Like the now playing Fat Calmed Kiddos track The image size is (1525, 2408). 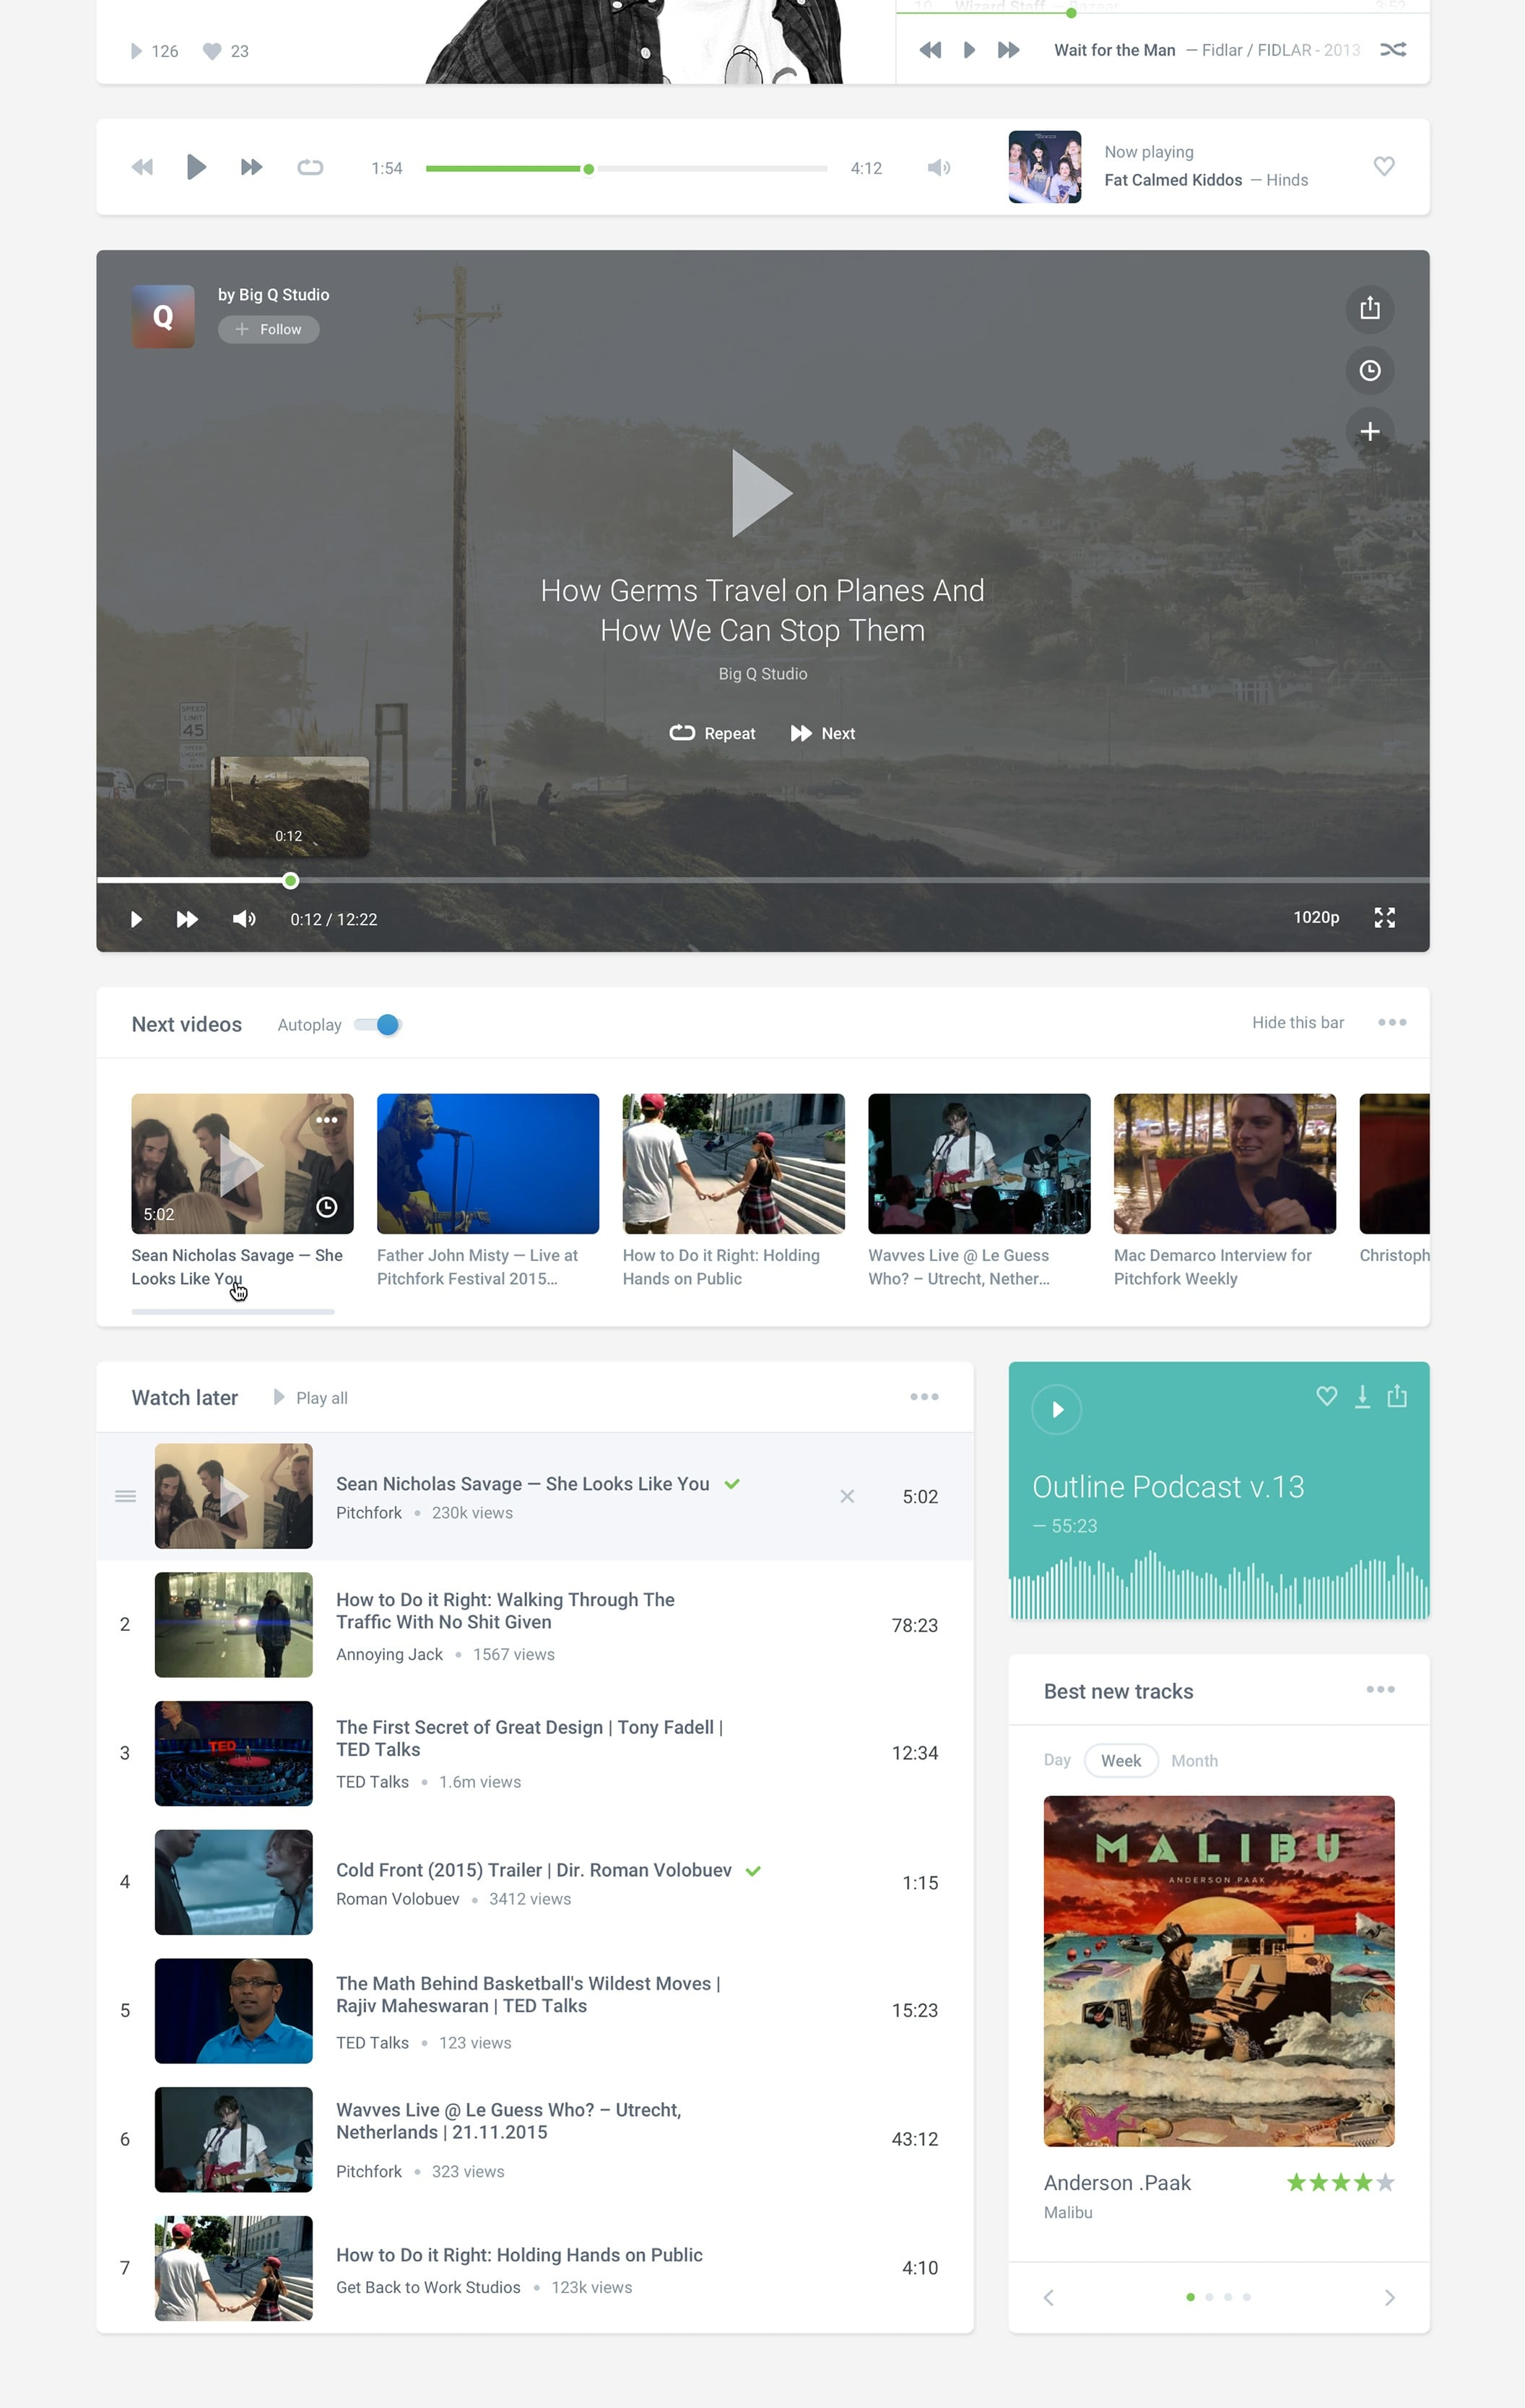coord(1383,166)
